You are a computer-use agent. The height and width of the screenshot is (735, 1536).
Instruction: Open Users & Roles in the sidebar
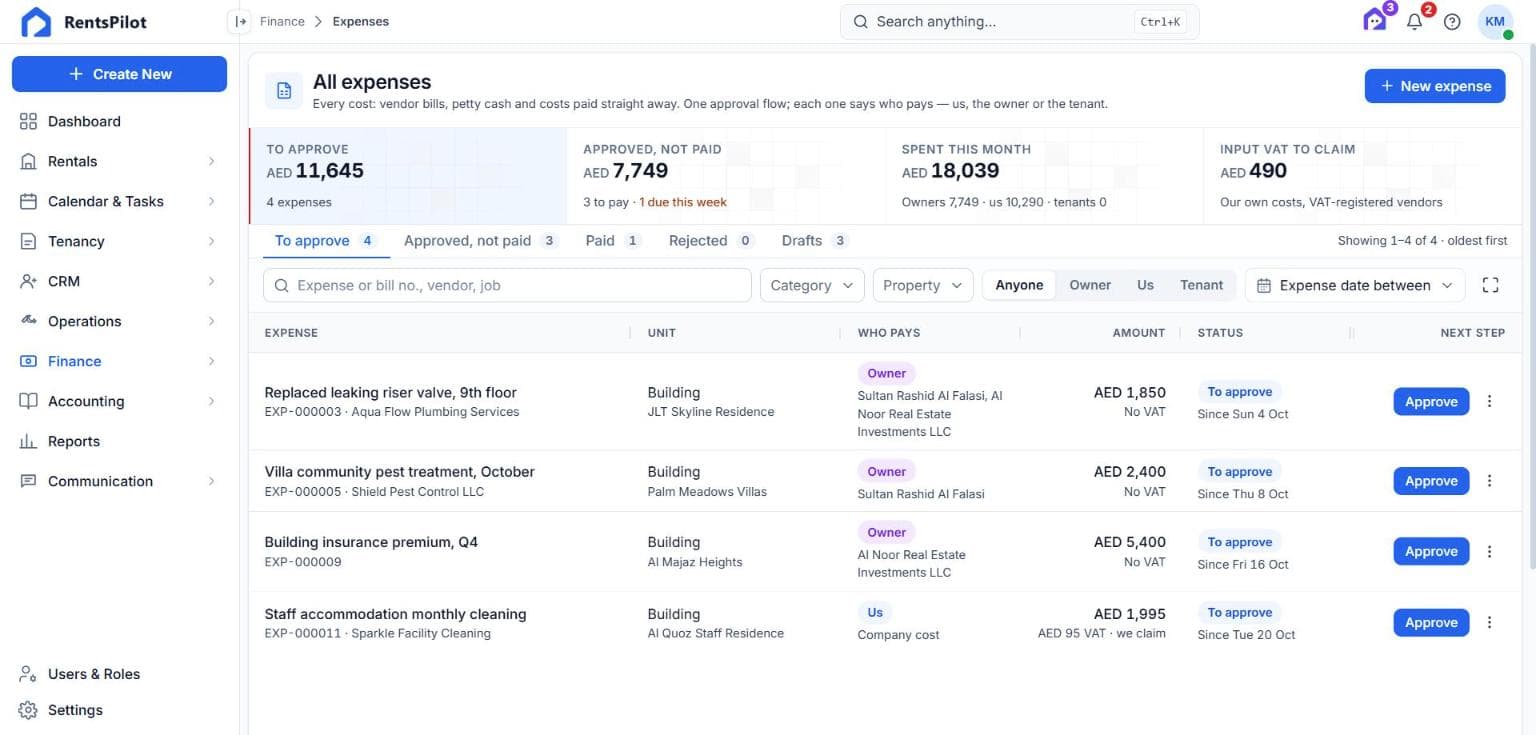click(119, 674)
